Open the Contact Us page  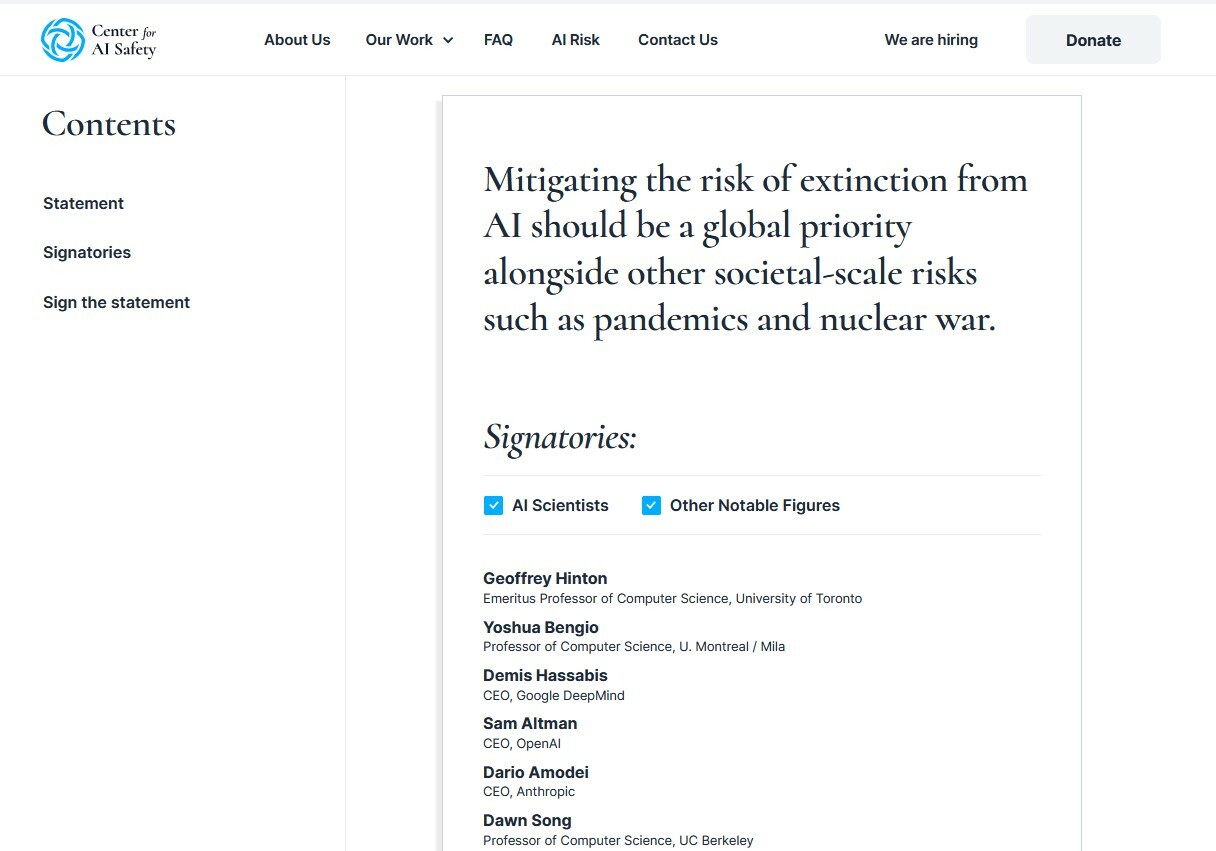pos(677,40)
